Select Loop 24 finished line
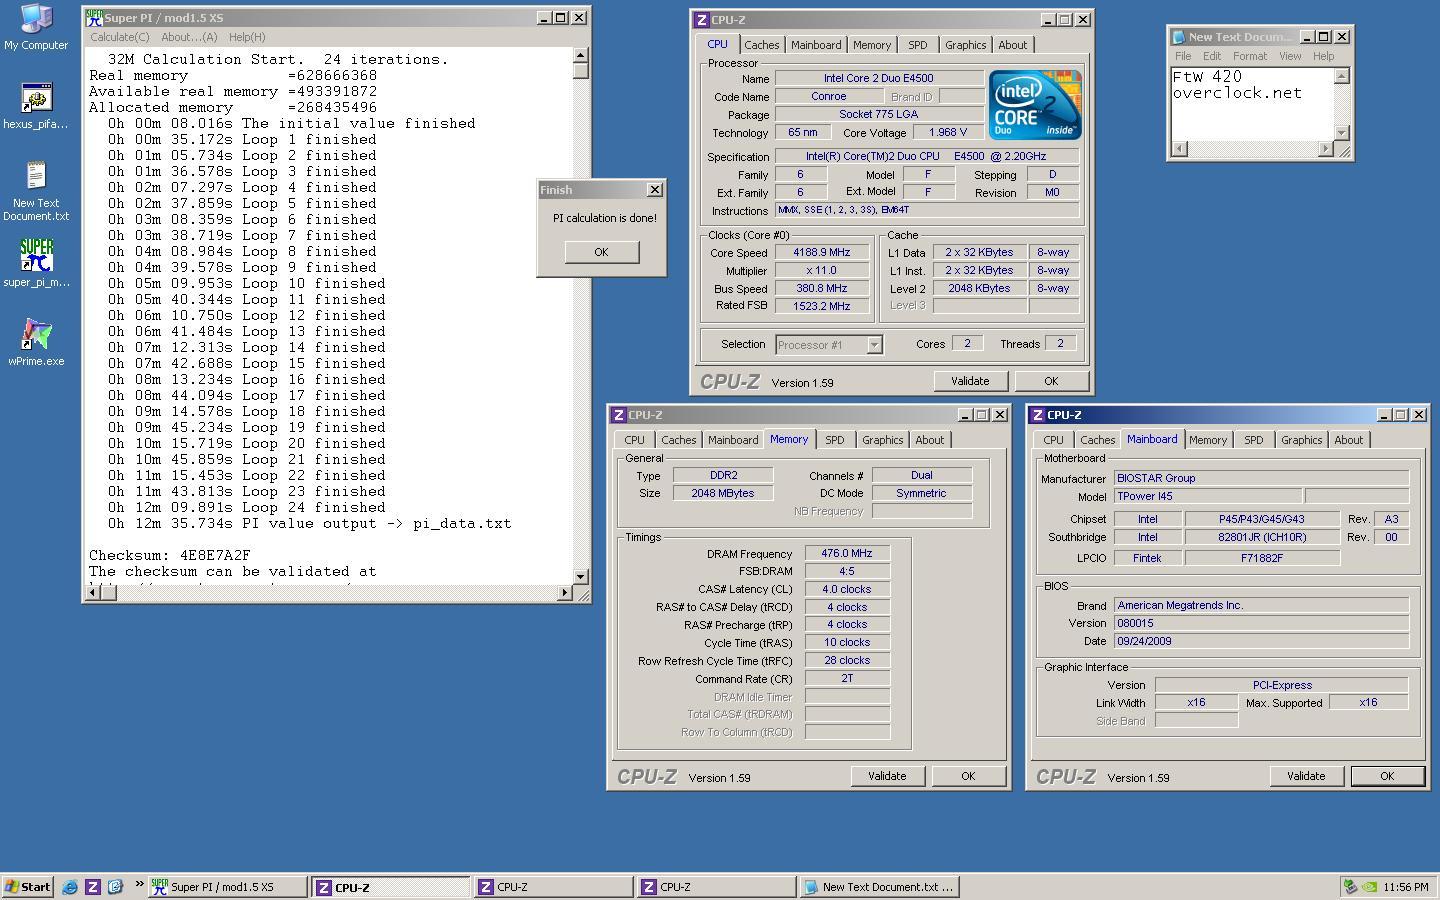1440x900 pixels. 247,507
